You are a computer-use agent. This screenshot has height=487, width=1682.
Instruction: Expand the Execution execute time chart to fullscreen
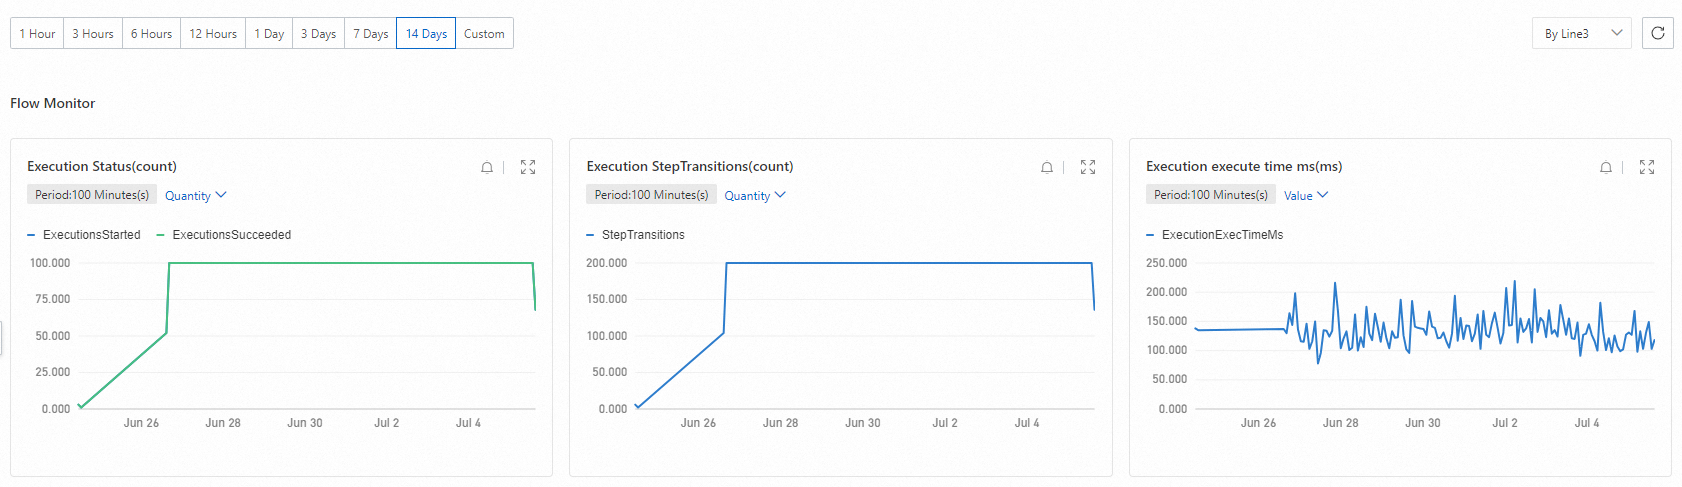[1647, 167]
